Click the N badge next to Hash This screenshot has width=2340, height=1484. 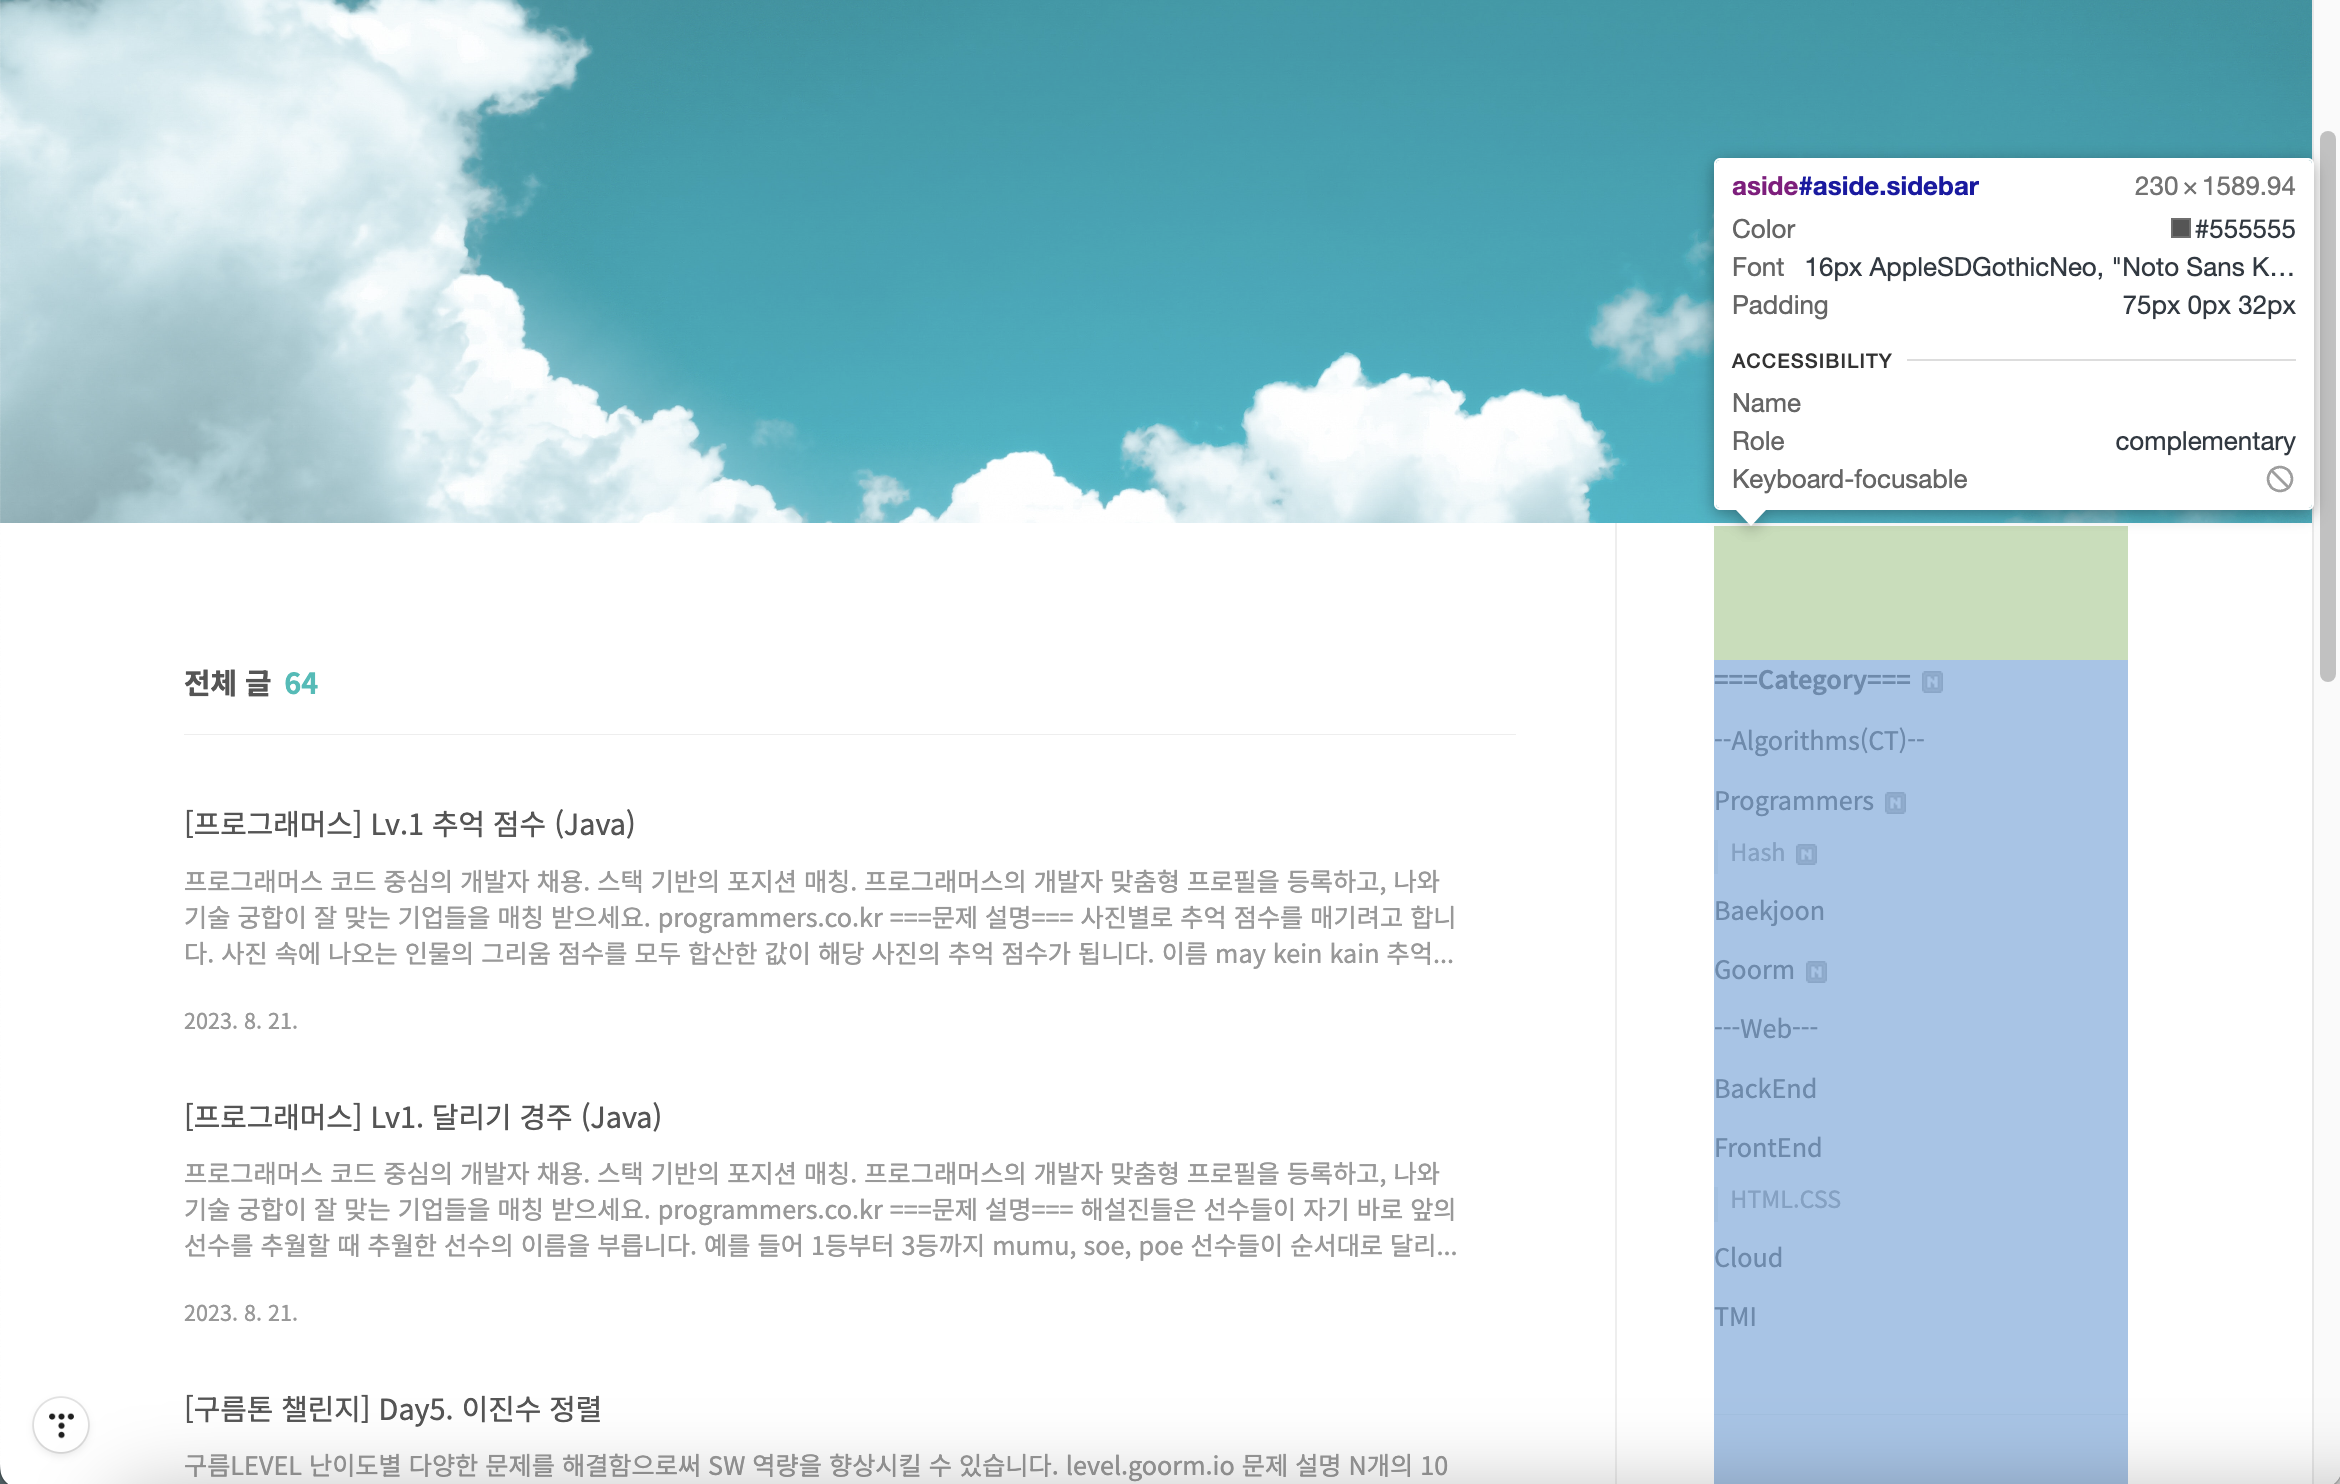click(1806, 854)
